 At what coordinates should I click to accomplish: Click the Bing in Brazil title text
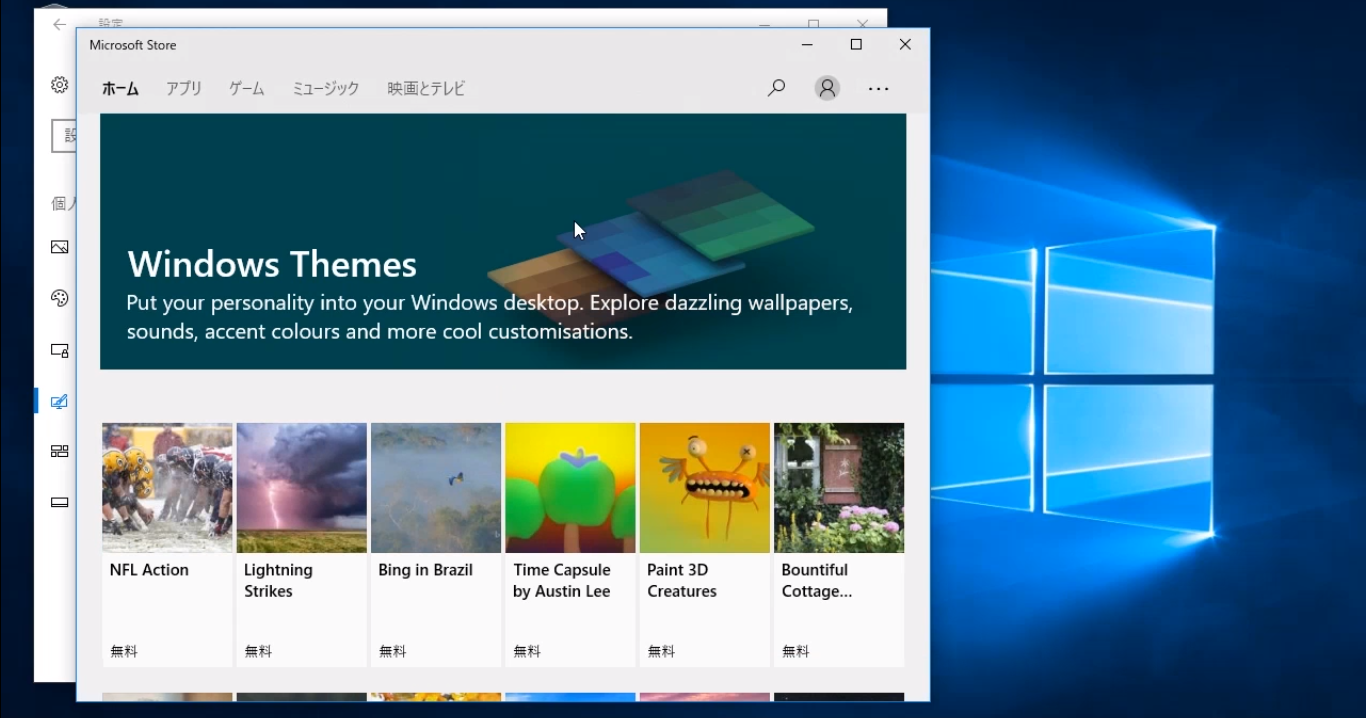coord(425,570)
